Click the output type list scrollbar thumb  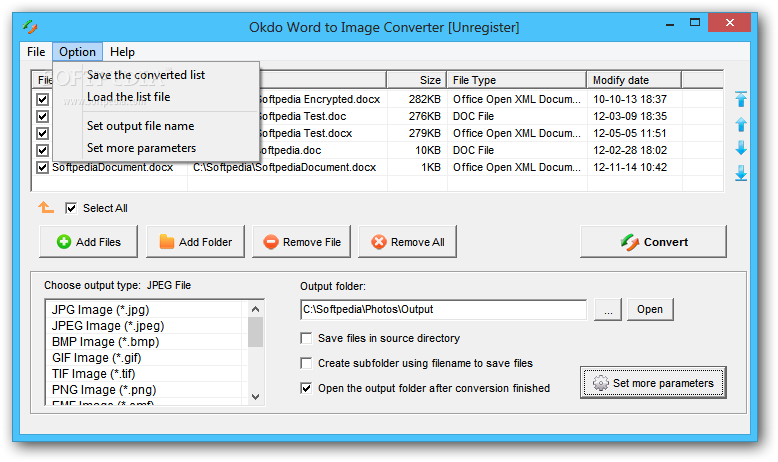coord(256,331)
